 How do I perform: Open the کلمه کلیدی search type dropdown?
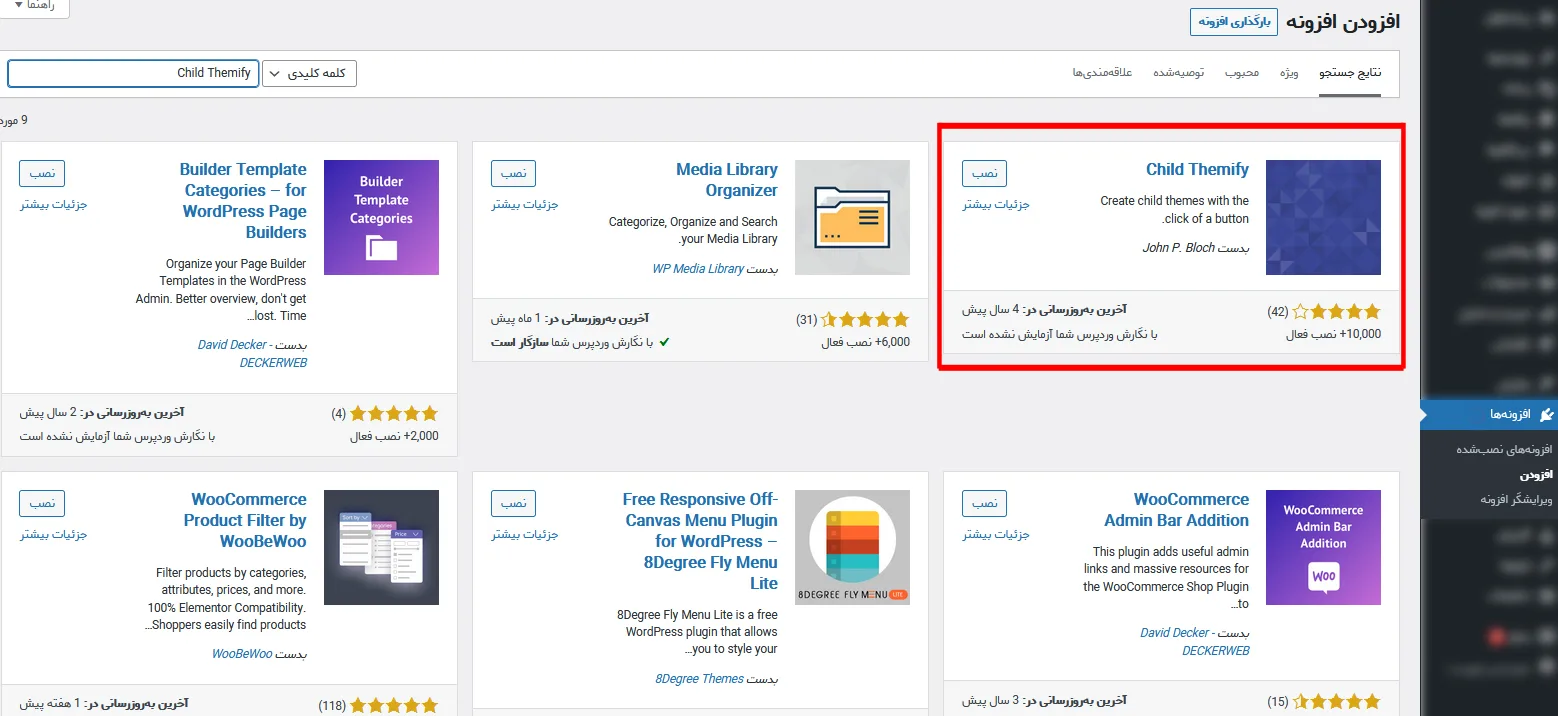coord(309,73)
